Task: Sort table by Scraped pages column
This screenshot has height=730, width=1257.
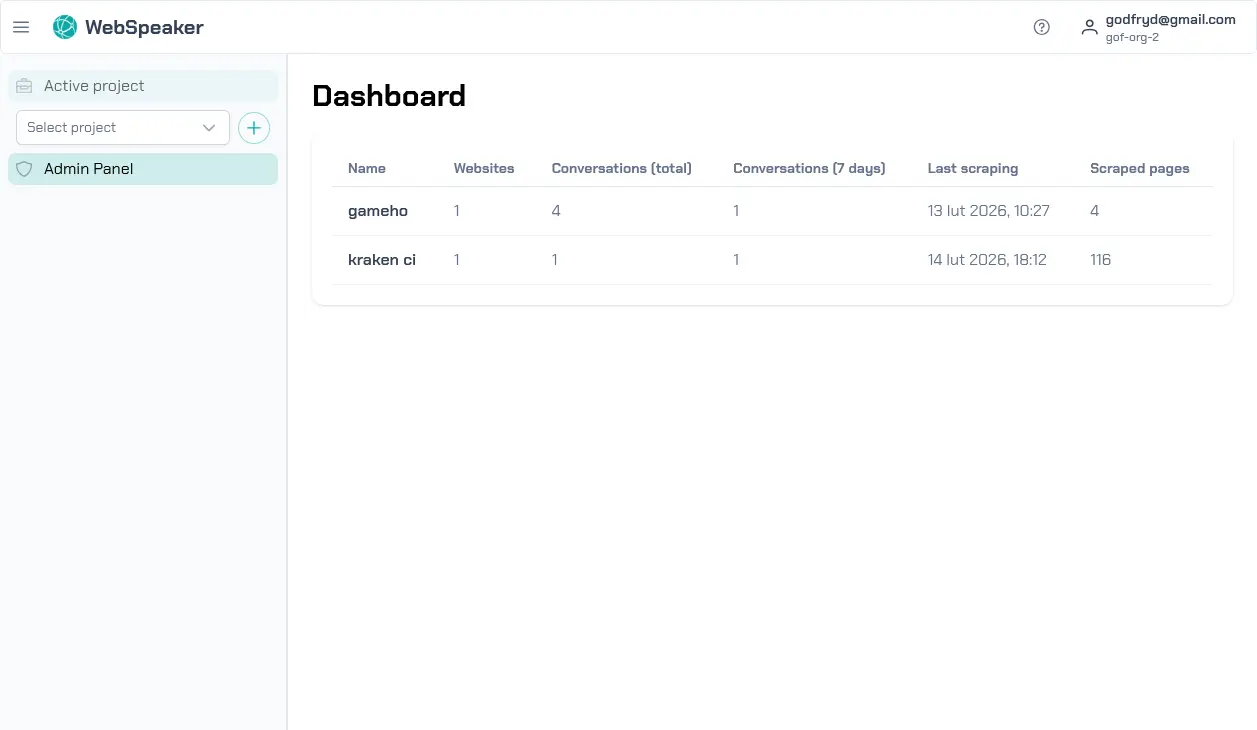Action: (x=1139, y=168)
